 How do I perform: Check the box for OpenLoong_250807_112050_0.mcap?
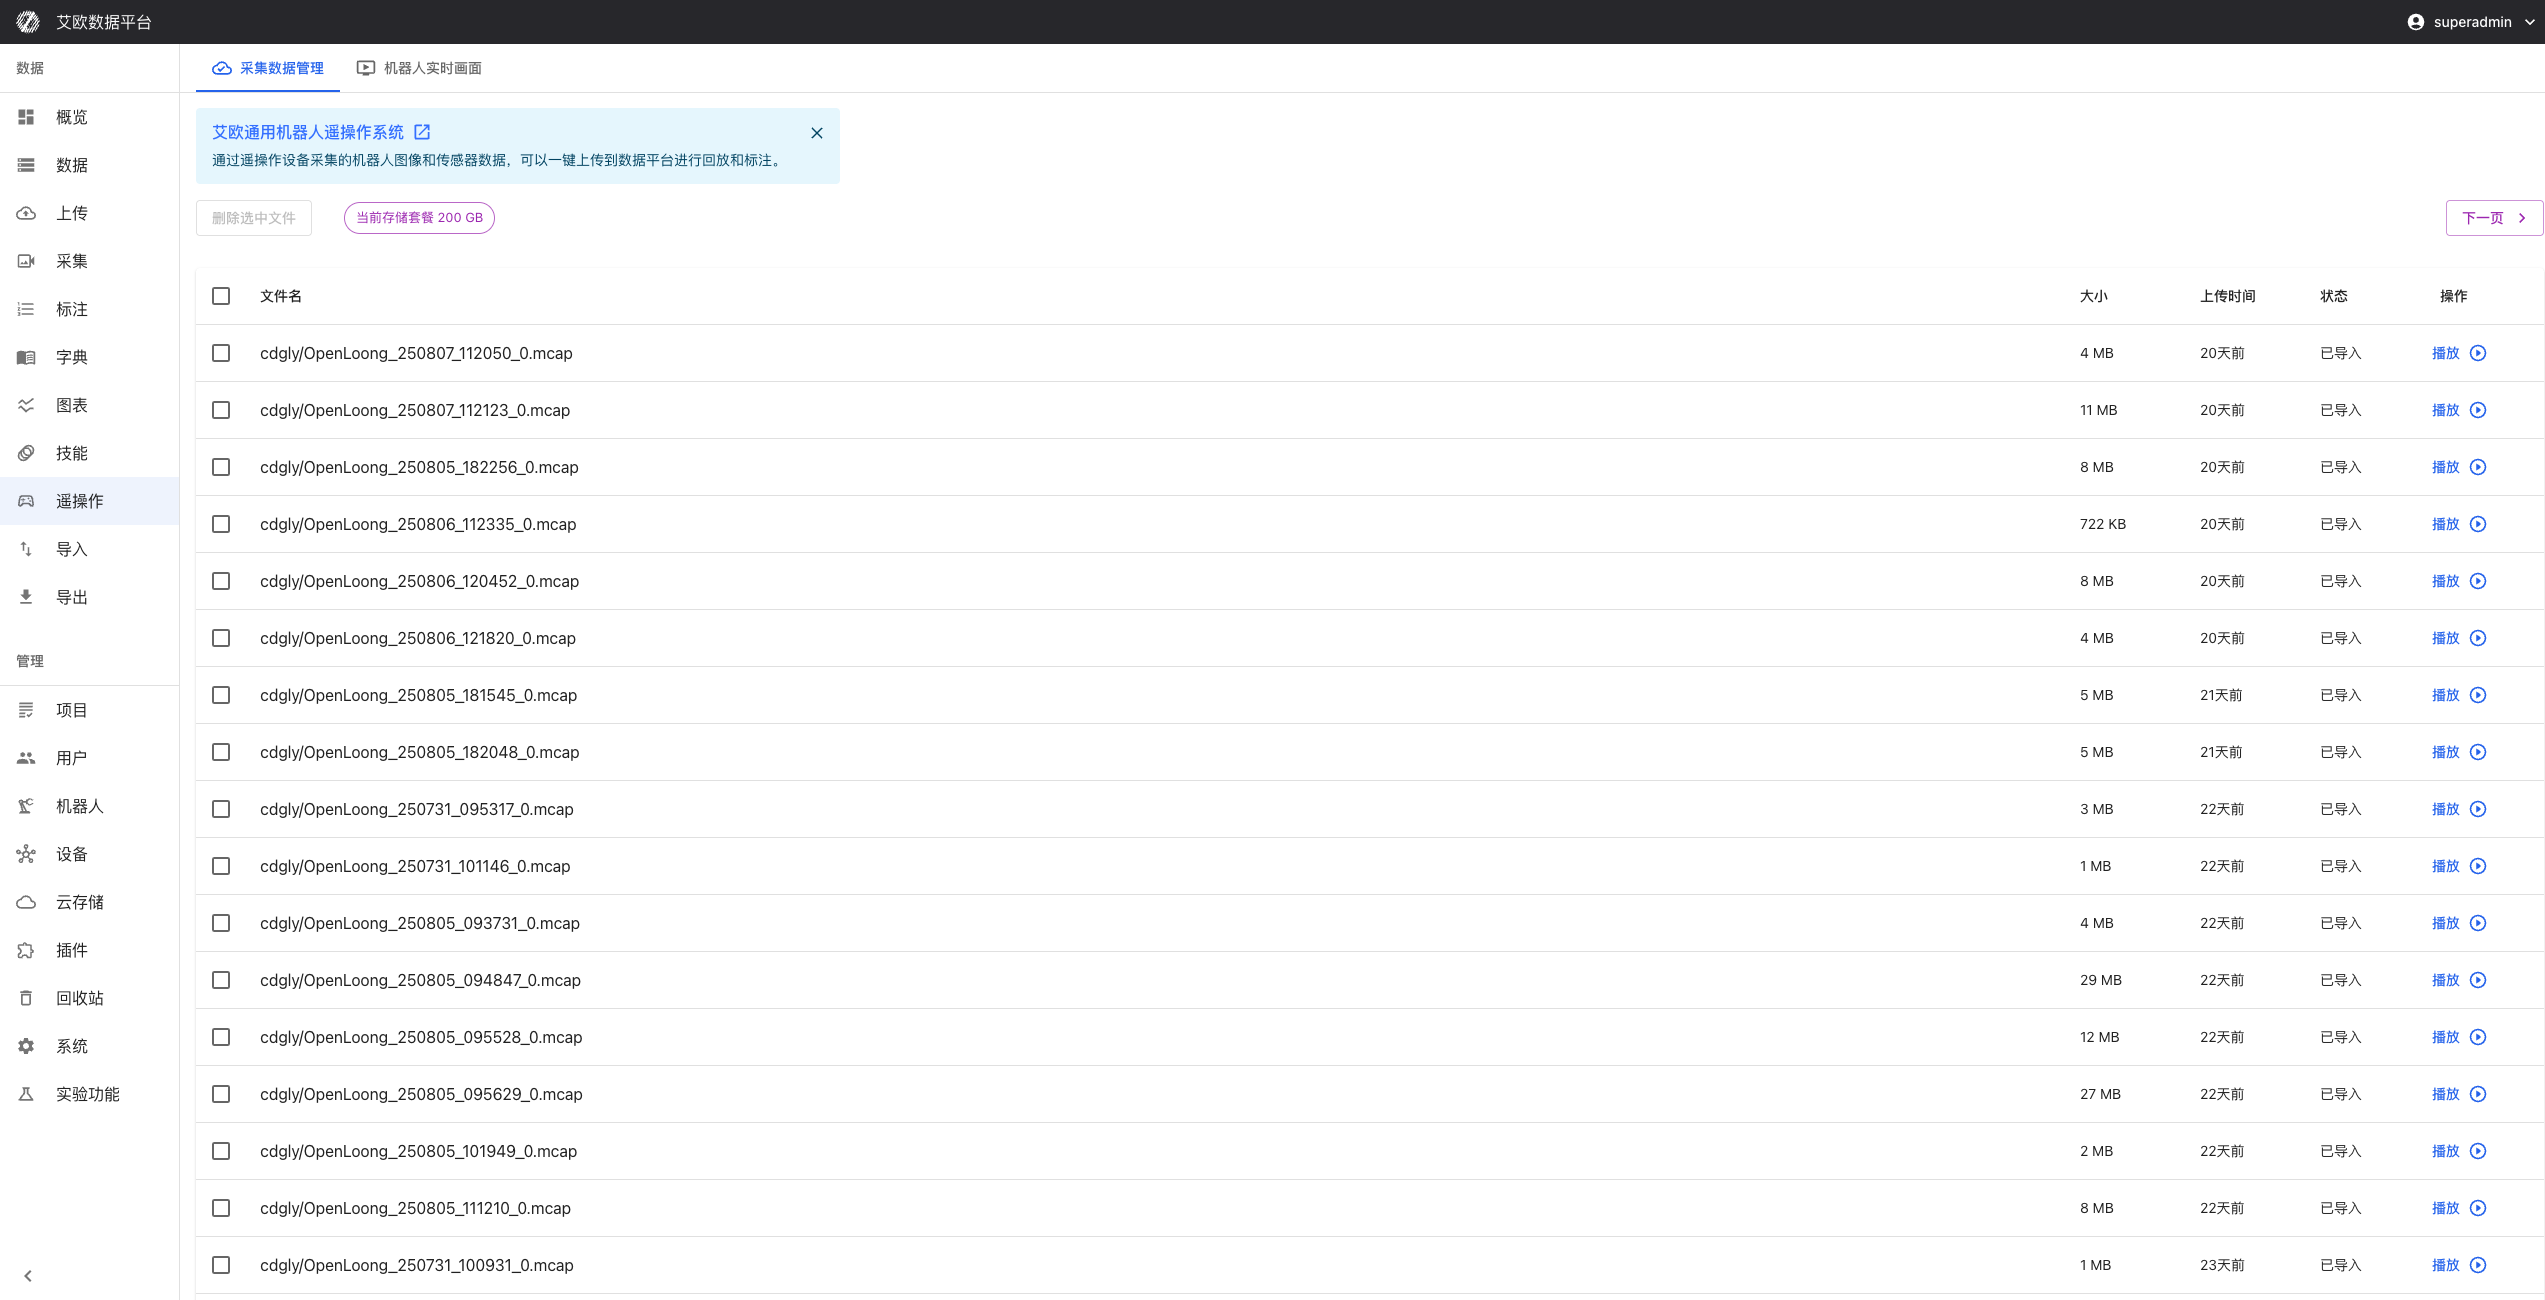[x=221, y=353]
